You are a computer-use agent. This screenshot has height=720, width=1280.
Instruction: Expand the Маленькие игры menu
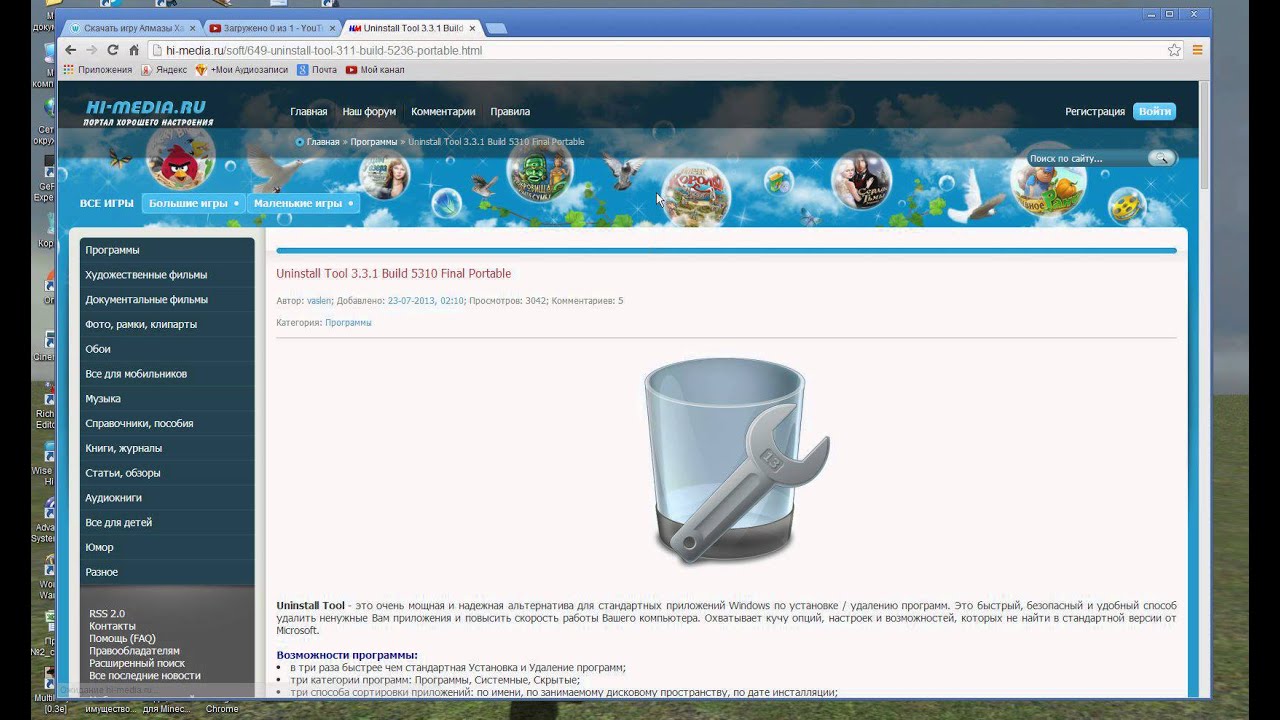point(303,203)
